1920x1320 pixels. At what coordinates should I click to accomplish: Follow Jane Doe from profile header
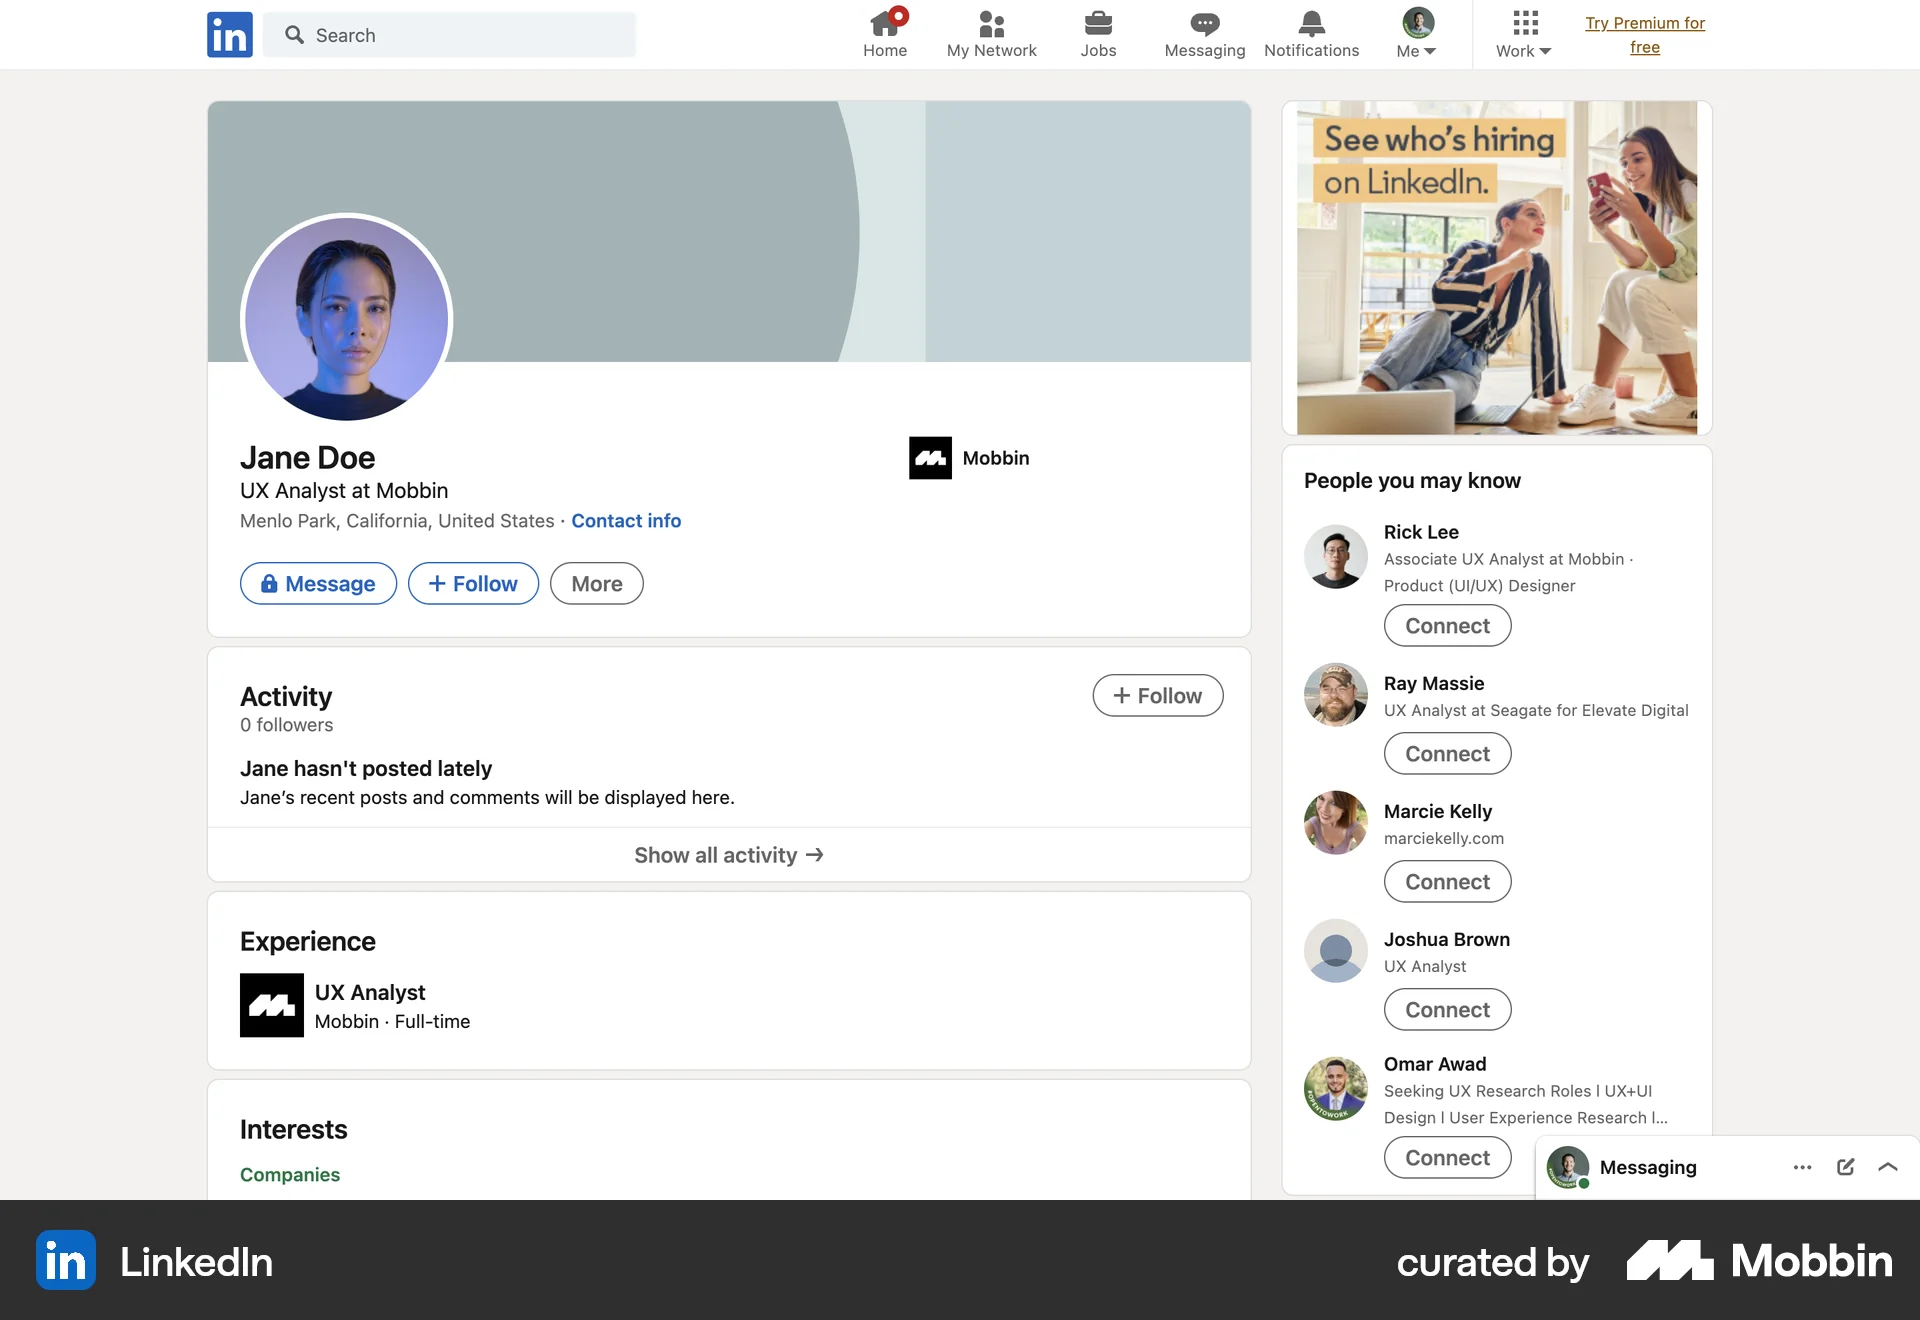(x=472, y=583)
